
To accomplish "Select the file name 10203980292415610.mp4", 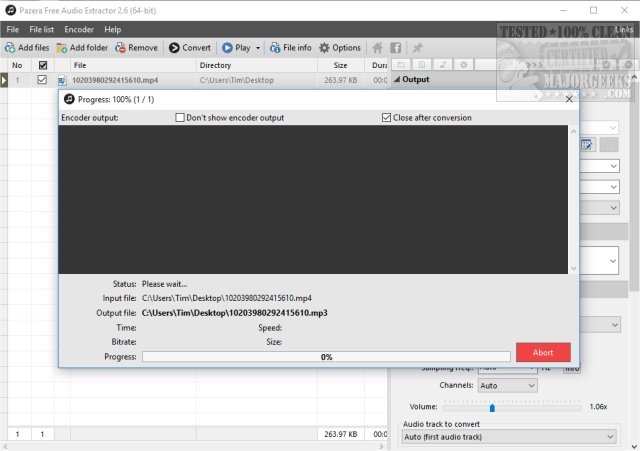I will click(115, 80).
